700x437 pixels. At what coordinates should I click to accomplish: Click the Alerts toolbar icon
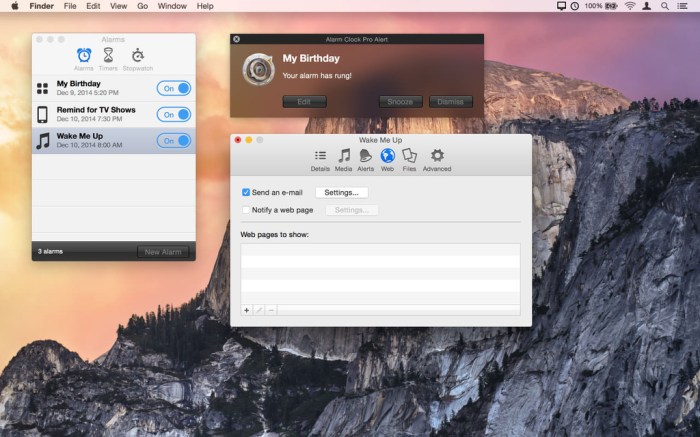point(366,156)
